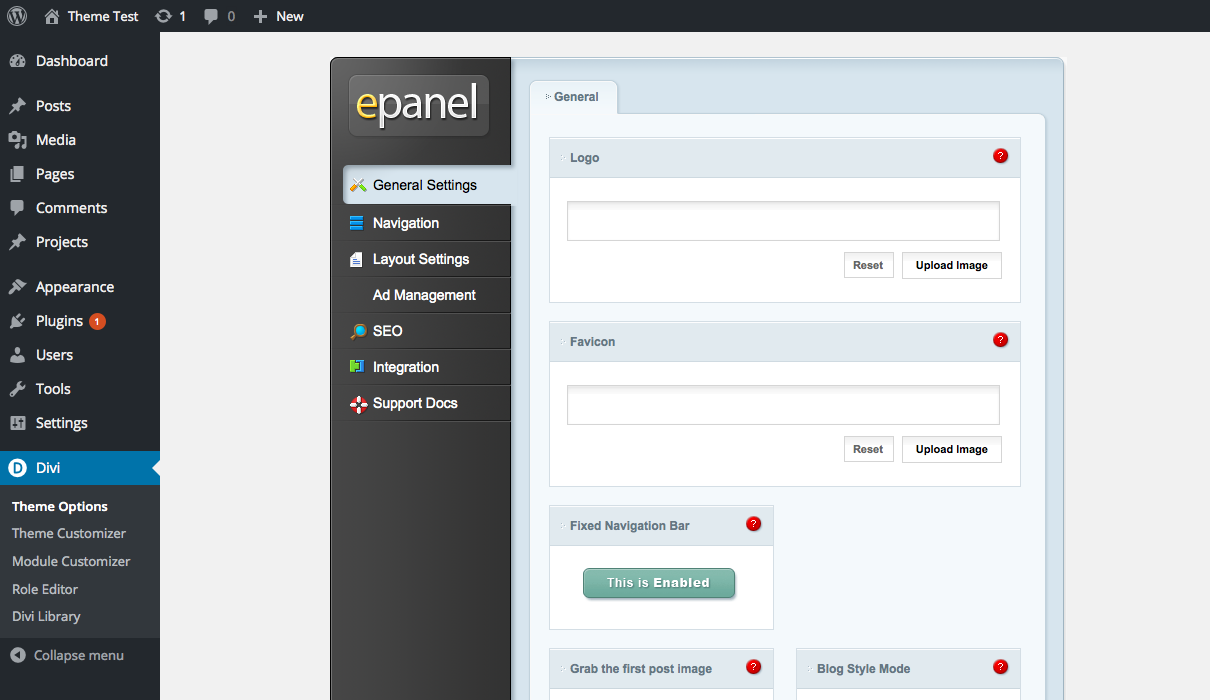
Task: Click the Collapse menu label
Action: (x=79, y=656)
